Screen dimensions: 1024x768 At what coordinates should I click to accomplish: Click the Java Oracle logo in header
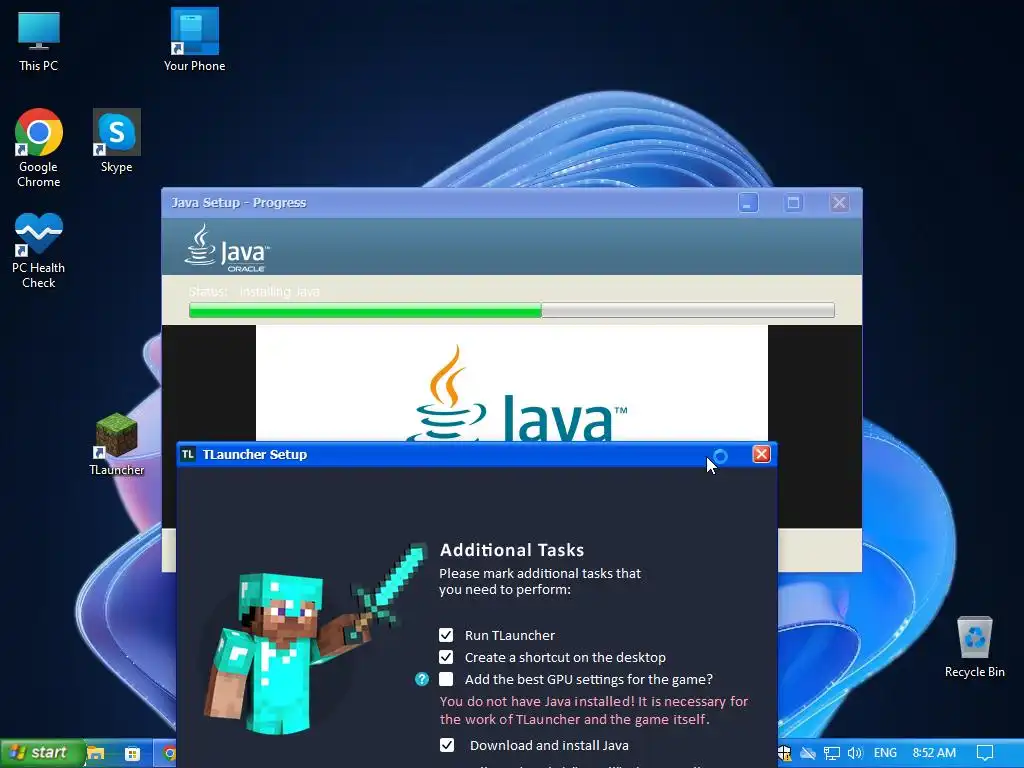(227, 248)
